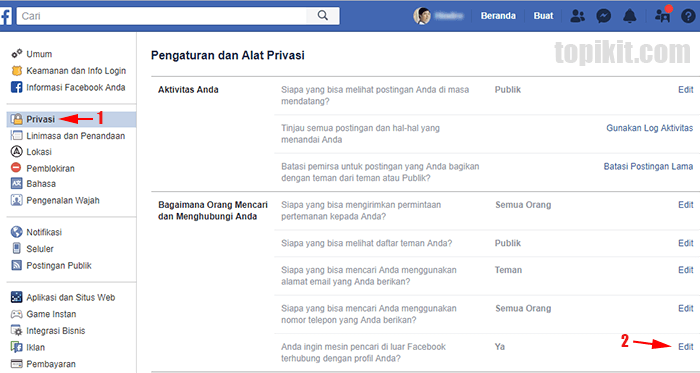The height and width of the screenshot is (373, 700).
Task: Click the Pengenalan Wajah icon
Action: point(17,200)
